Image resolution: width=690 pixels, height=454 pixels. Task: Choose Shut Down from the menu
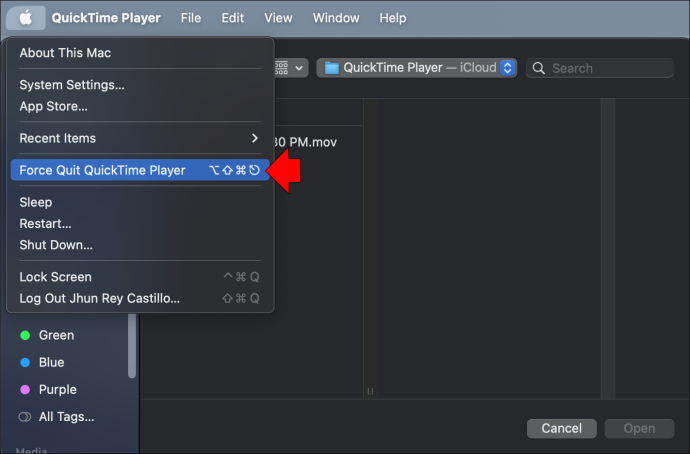pyautogui.click(x=140, y=245)
